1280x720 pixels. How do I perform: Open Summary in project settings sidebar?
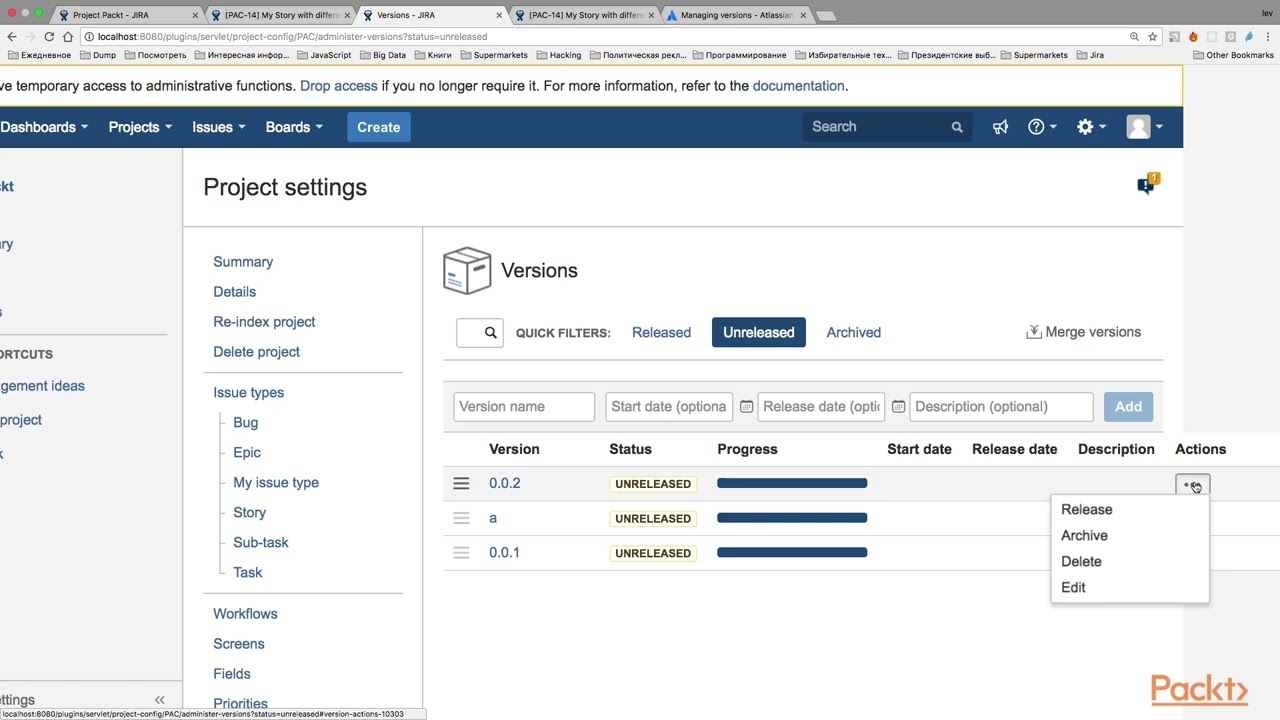243,262
